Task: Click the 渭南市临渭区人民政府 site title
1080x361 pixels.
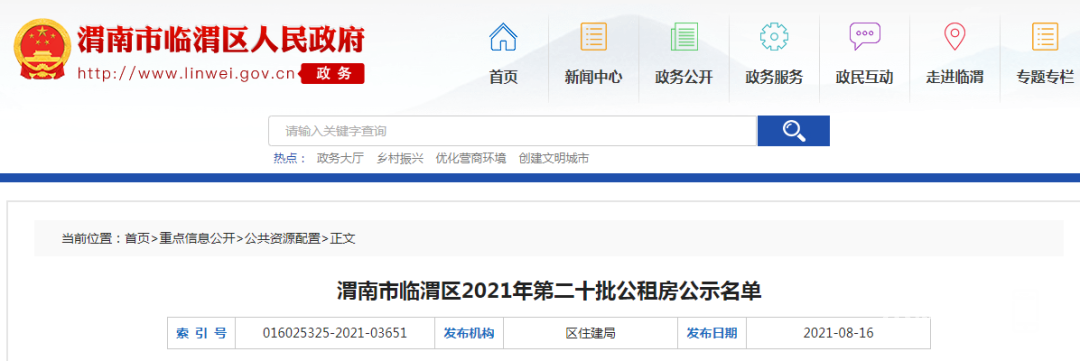Action: [x=221, y=39]
